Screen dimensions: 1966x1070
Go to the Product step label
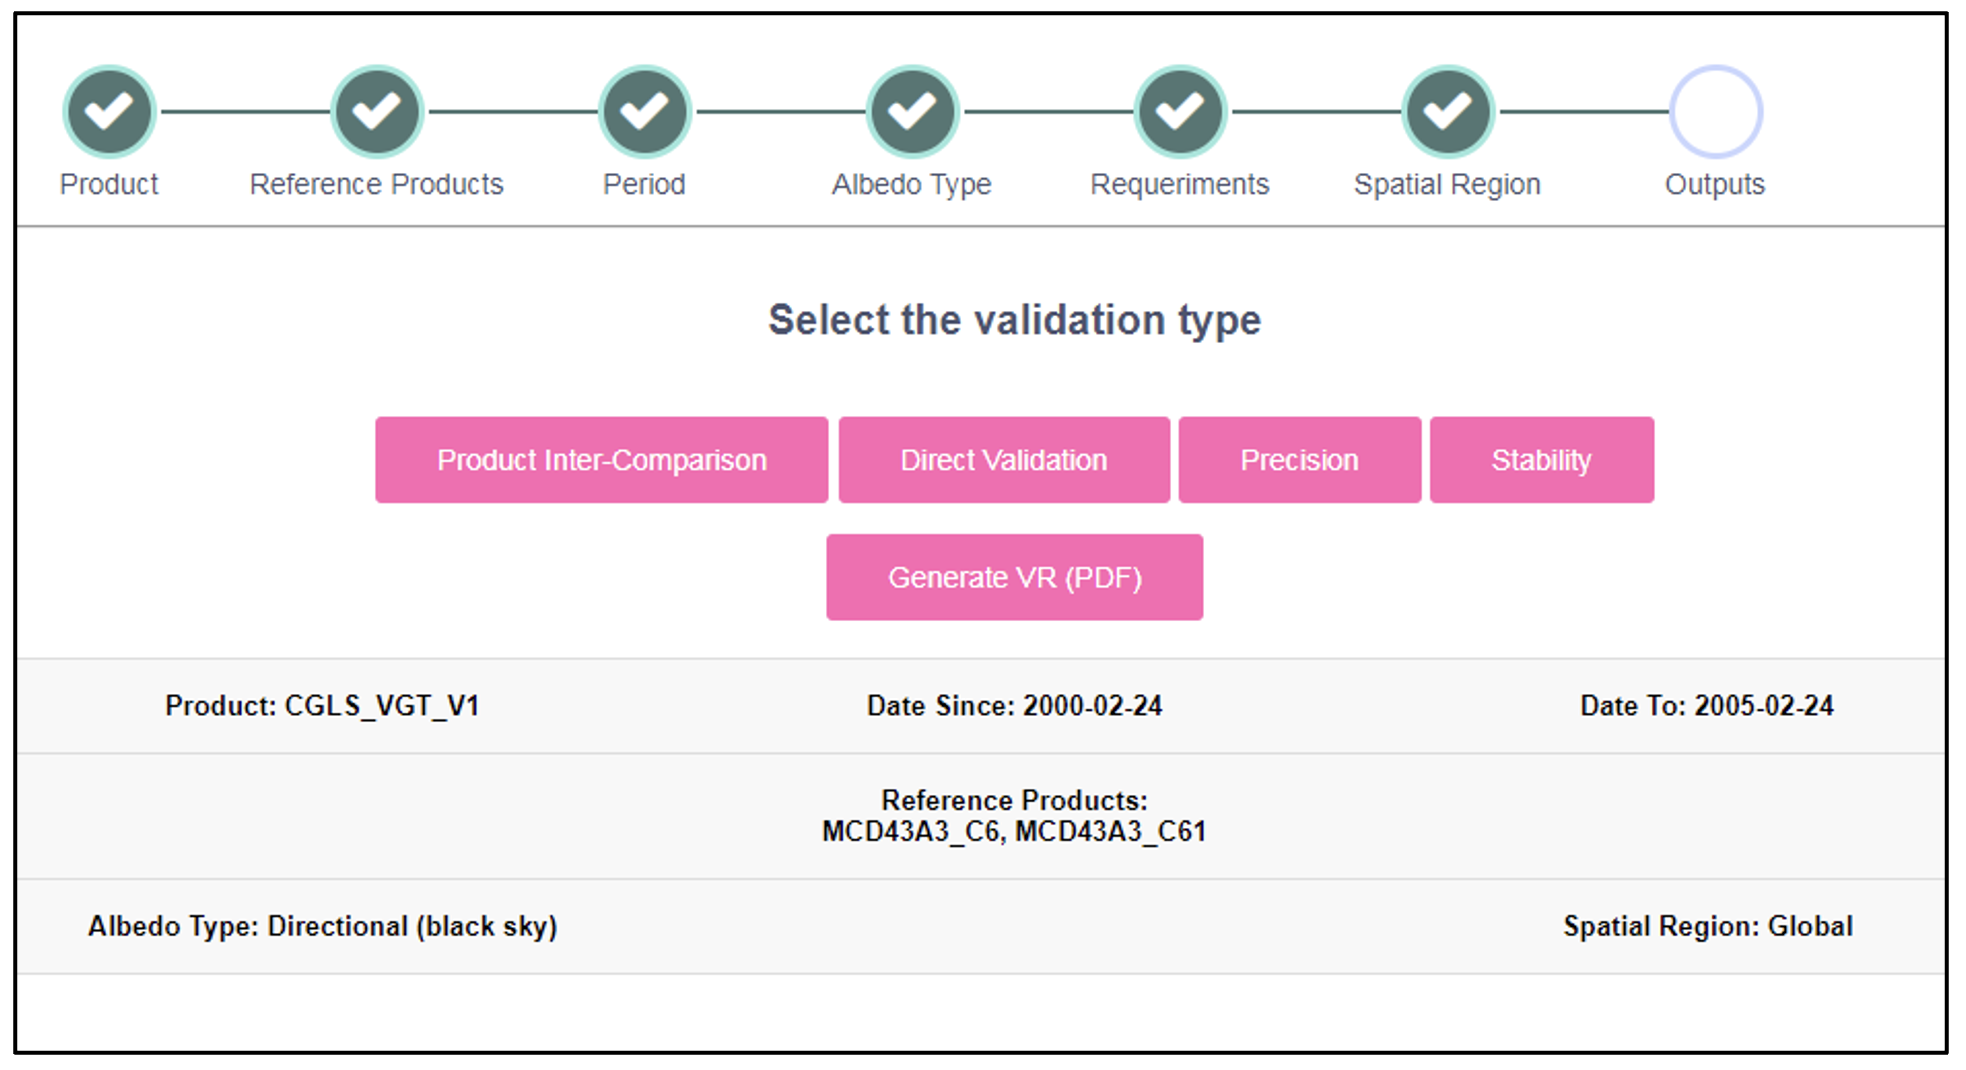click(x=109, y=184)
